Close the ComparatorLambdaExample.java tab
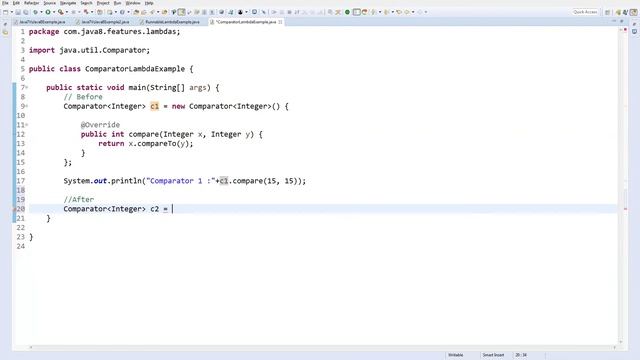 (280, 22)
